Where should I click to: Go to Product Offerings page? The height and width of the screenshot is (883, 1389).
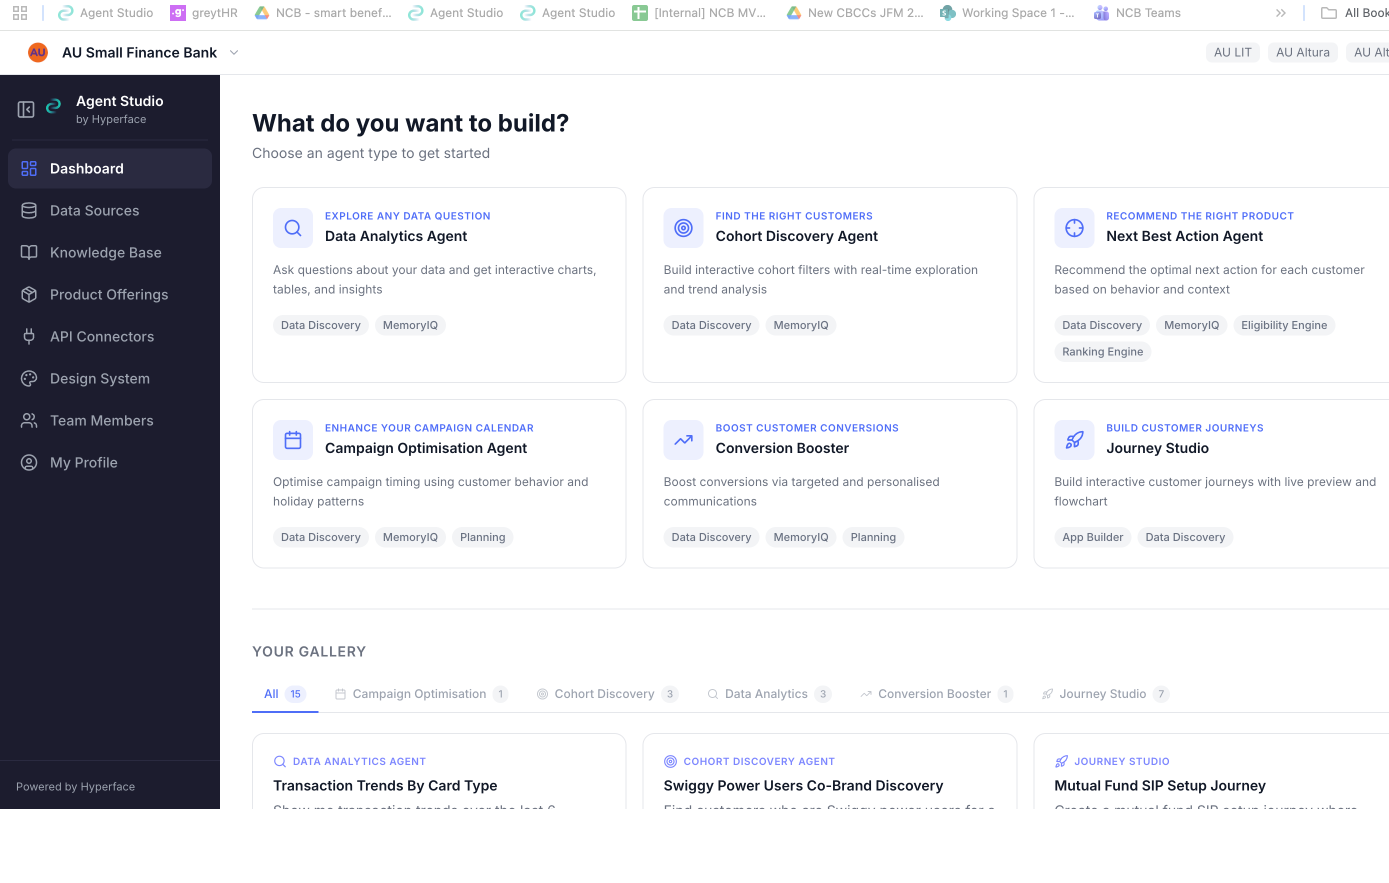110,294
